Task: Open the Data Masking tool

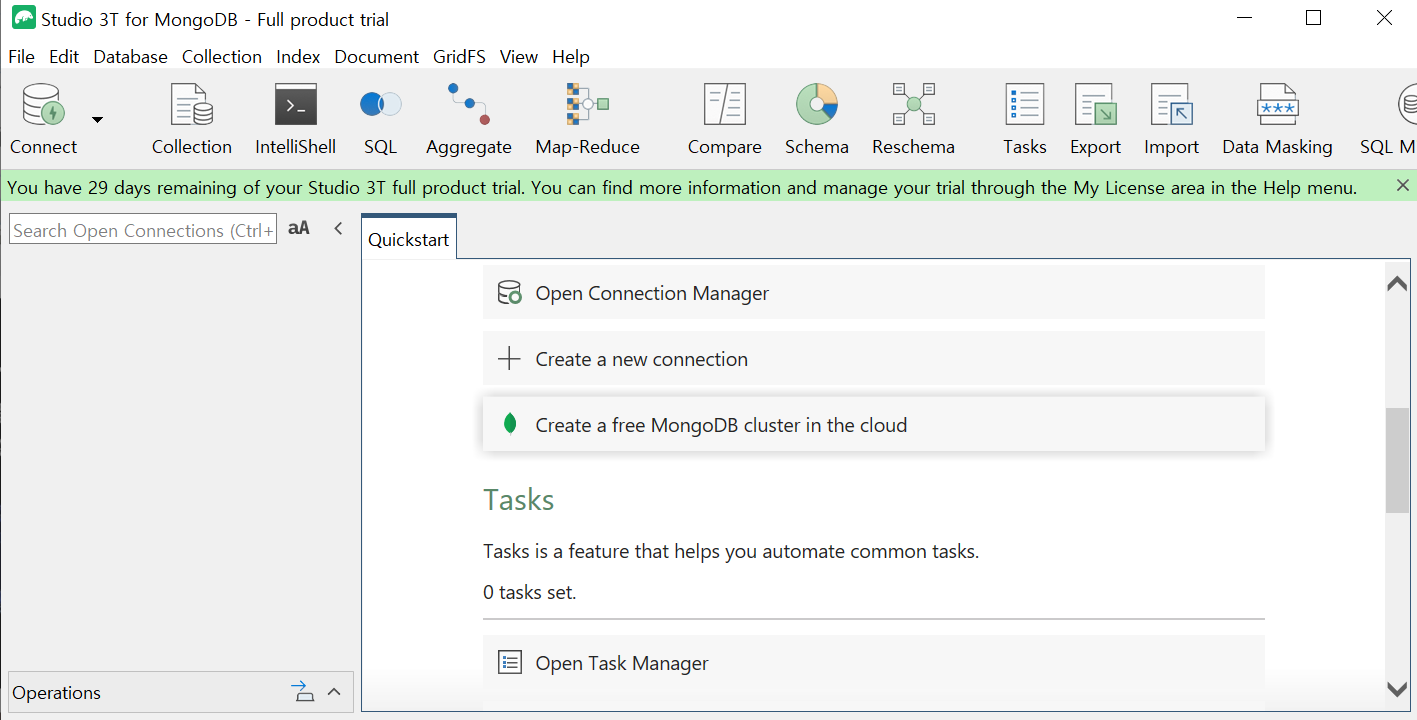Action: (x=1276, y=119)
